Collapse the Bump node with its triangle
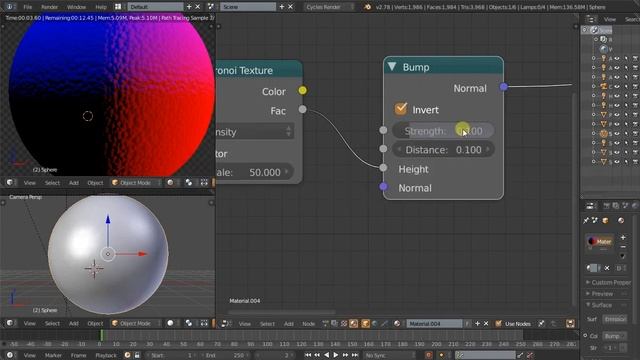Screen dimensions: 640x360 pyautogui.click(x=392, y=67)
